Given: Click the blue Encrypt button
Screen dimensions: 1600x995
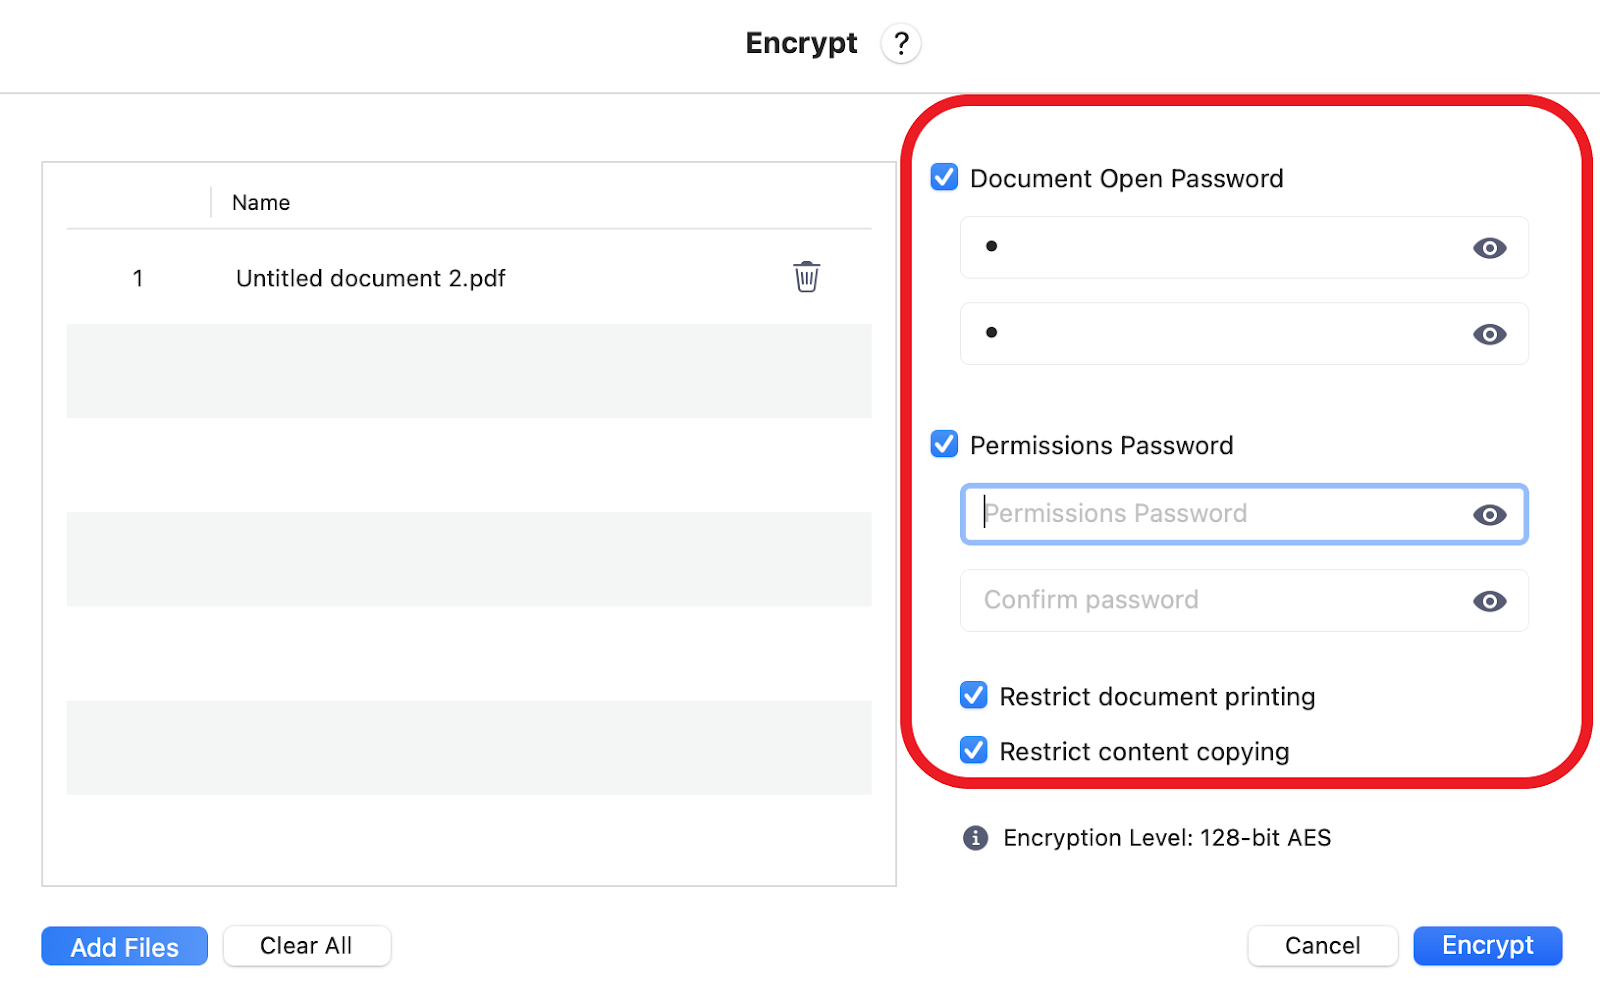Looking at the screenshot, I should pos(1487,946).
